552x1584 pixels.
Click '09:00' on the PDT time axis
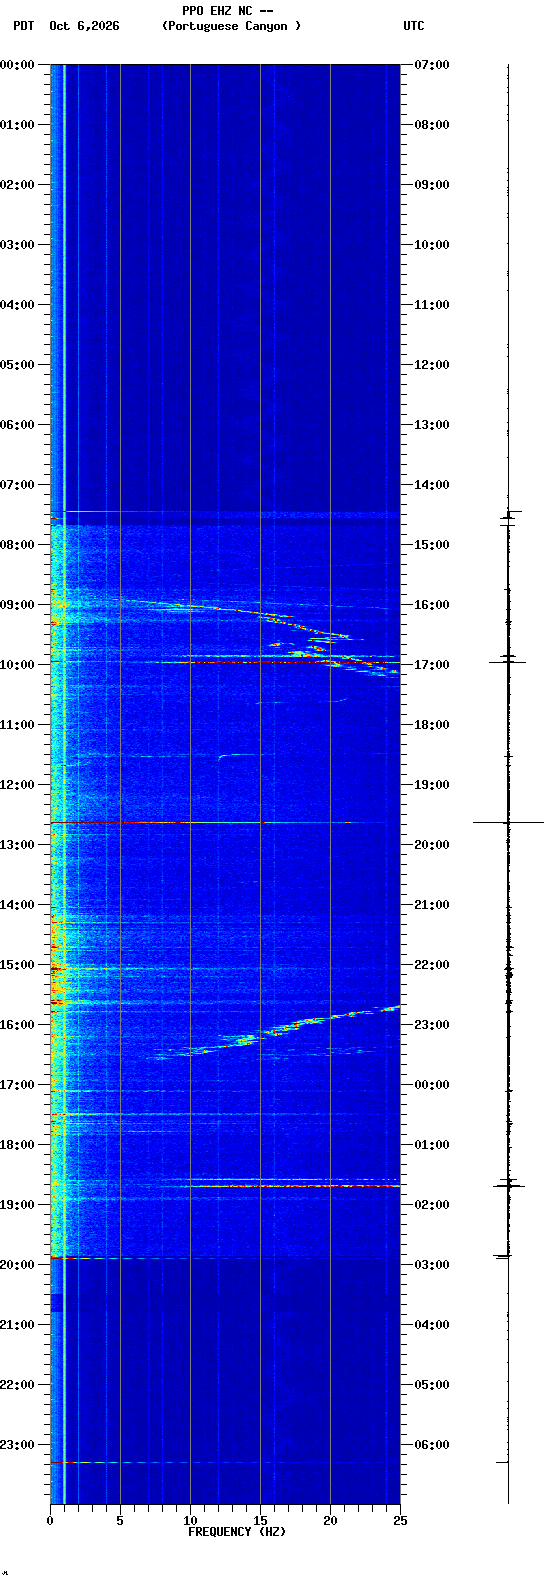(x=17, y=605)
